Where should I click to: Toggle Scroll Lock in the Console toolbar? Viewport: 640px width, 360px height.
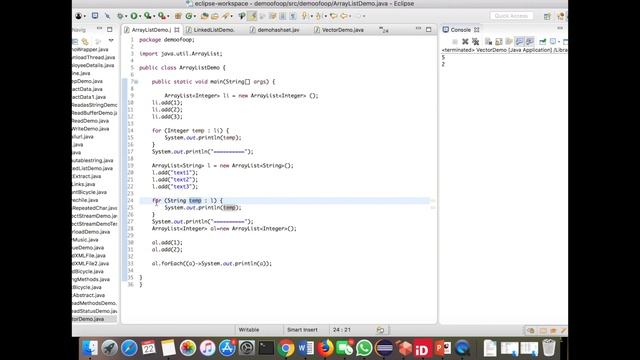tap(498, 42)
